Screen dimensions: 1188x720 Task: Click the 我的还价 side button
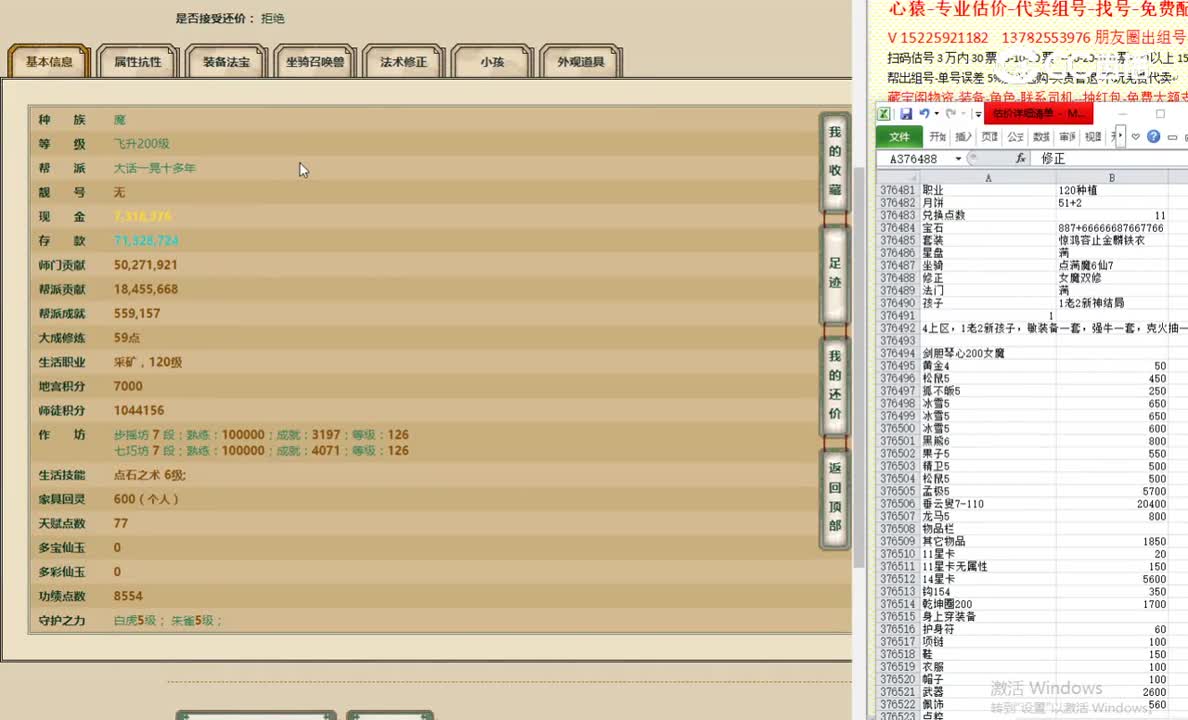tap(835, 385)
